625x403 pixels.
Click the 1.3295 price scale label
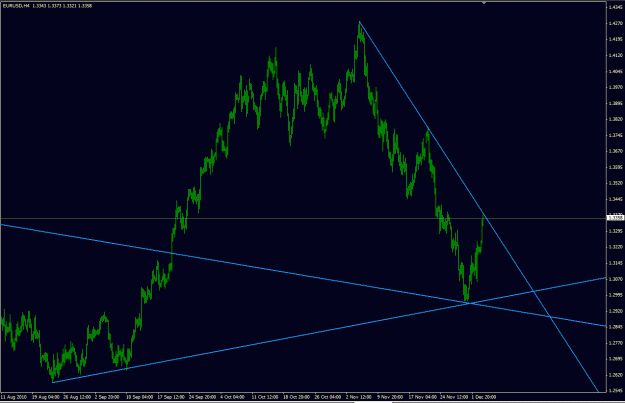616,231
